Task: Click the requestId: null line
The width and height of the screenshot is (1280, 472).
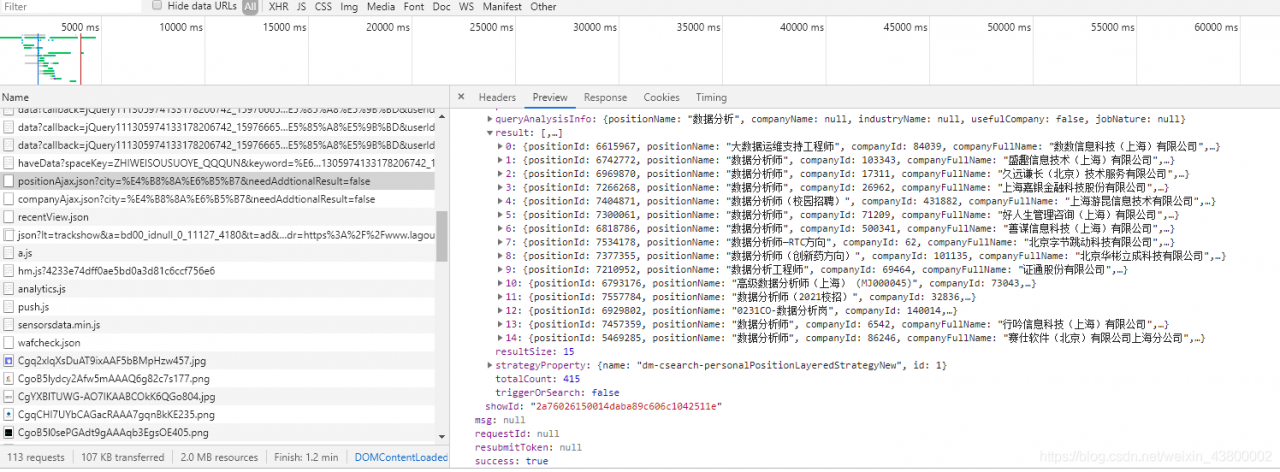Action: 517,434
